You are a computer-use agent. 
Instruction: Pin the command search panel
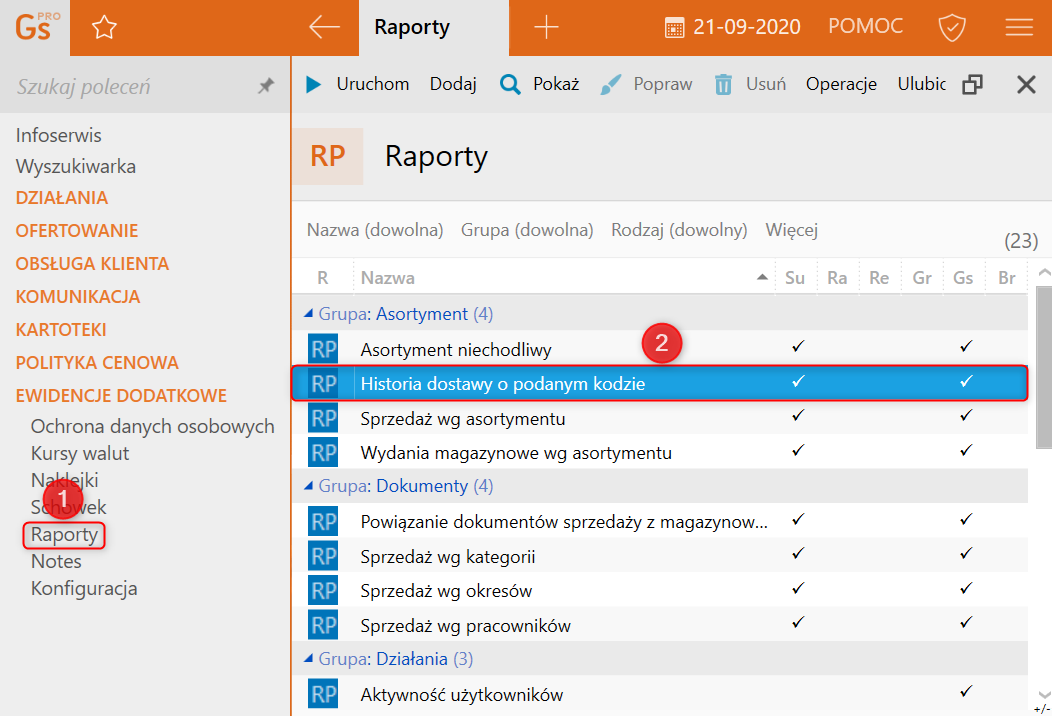tap(265, 87)
